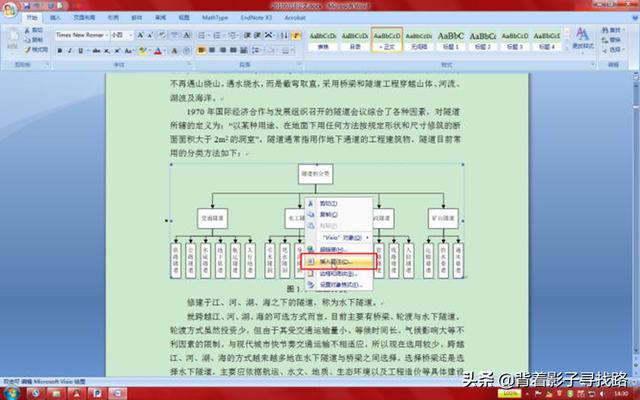Click the enclosed character icon
The image size is (640, 400).
click(187, 51)
